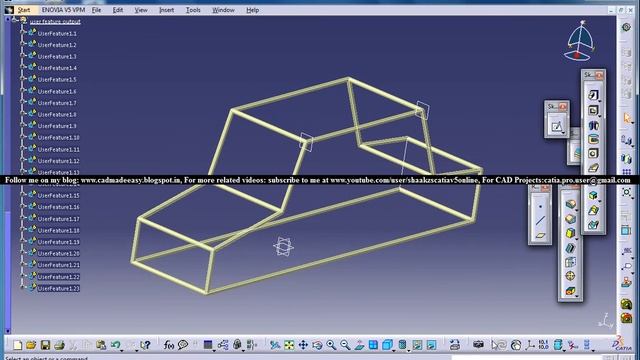The width and height of the screenshot is (640, 360).
Task: Save the document with floppy icon
Action: (45, 345)
